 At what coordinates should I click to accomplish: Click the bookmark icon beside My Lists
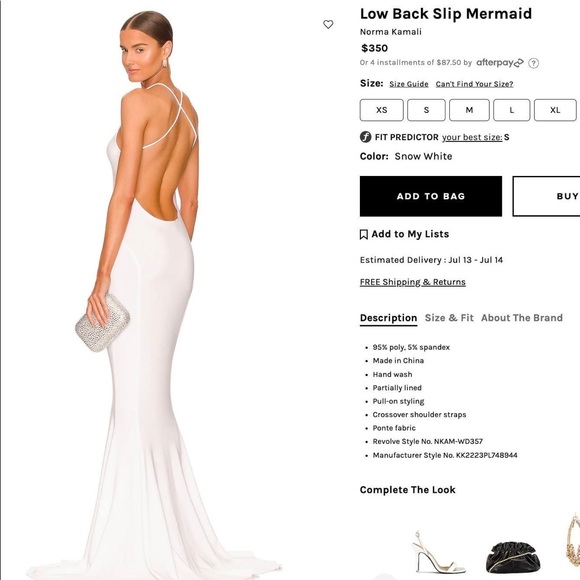(x=364, y=235)
